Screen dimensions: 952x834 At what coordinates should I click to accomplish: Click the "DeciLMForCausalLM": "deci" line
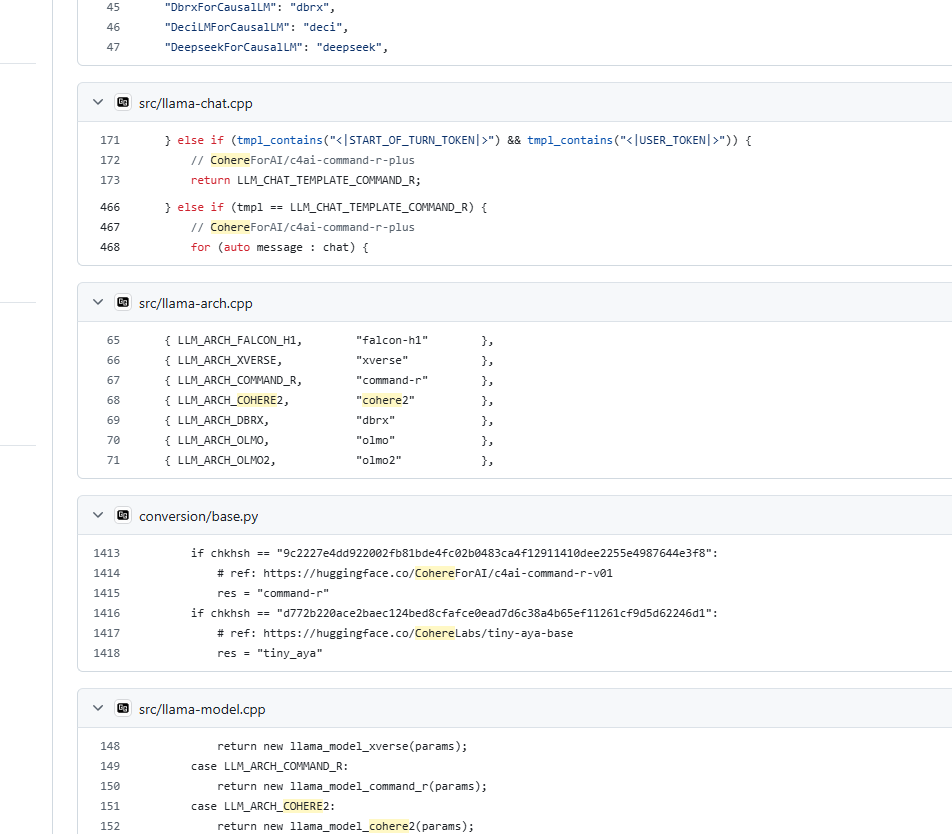(x=256, y=27)
